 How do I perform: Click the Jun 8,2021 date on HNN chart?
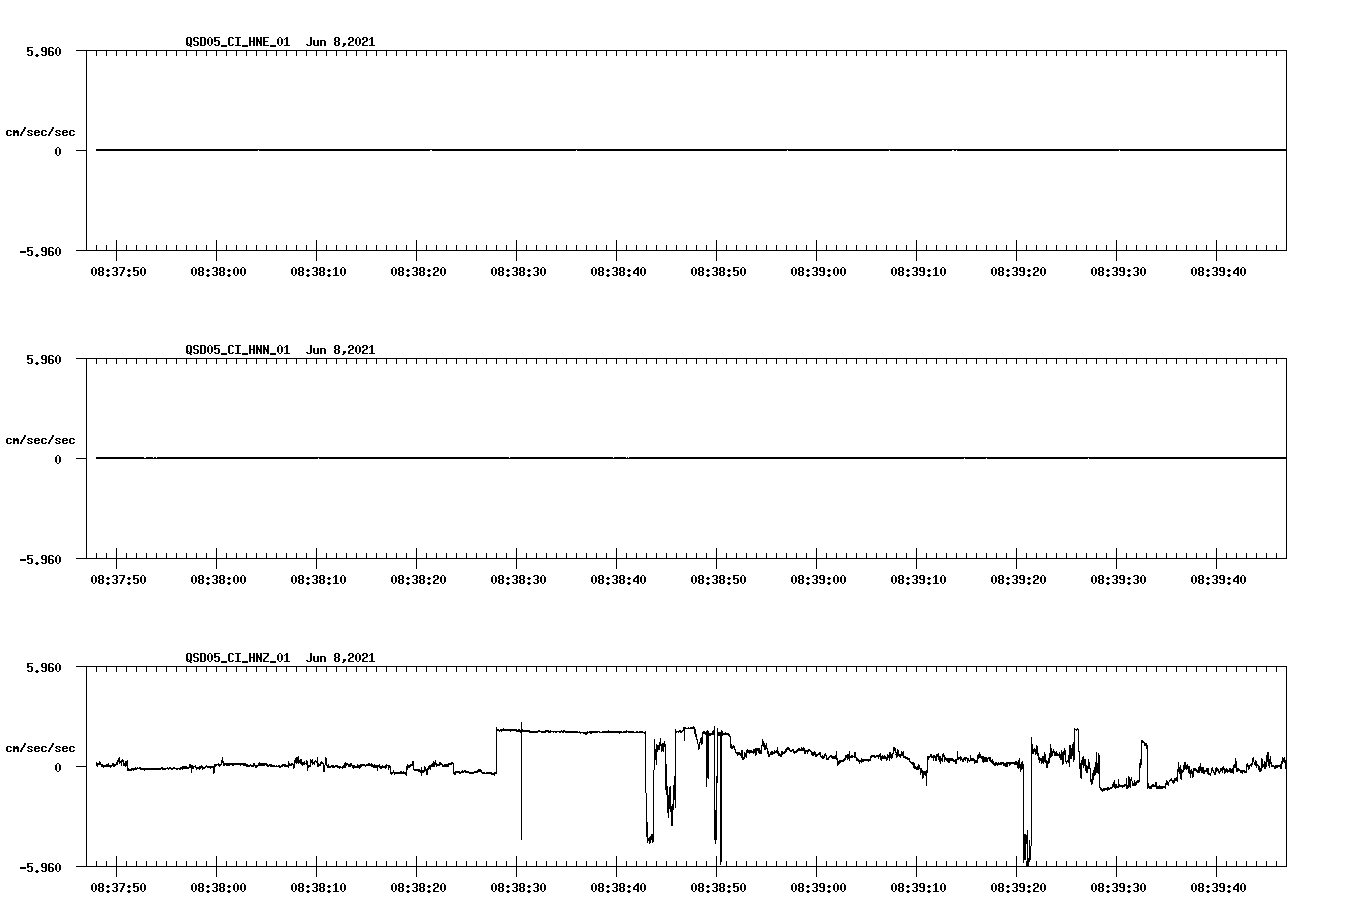pos(340,350)
